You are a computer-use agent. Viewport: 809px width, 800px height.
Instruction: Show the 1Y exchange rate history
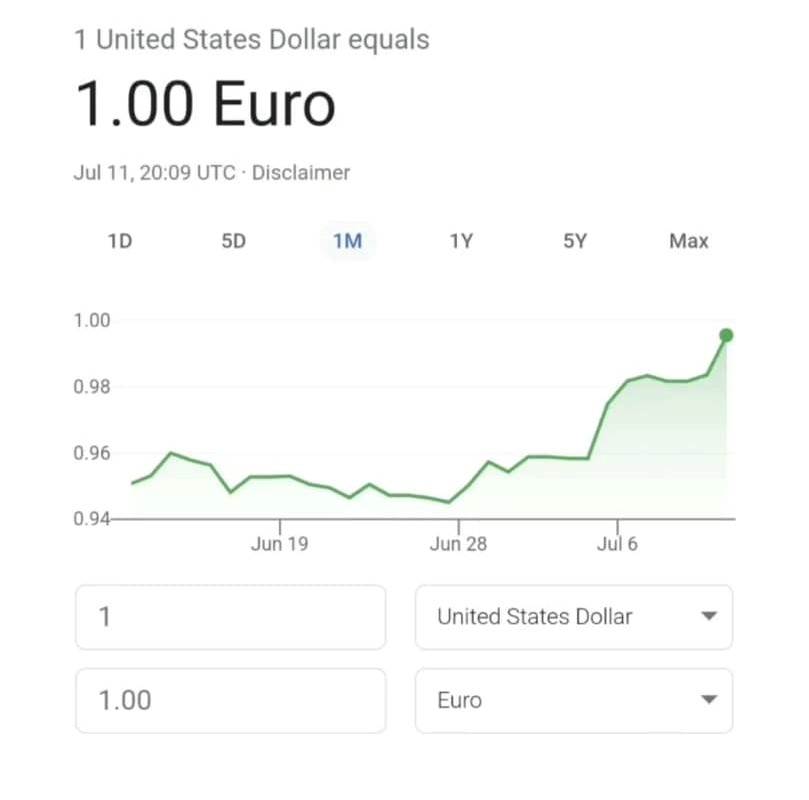tap(460, 241)
